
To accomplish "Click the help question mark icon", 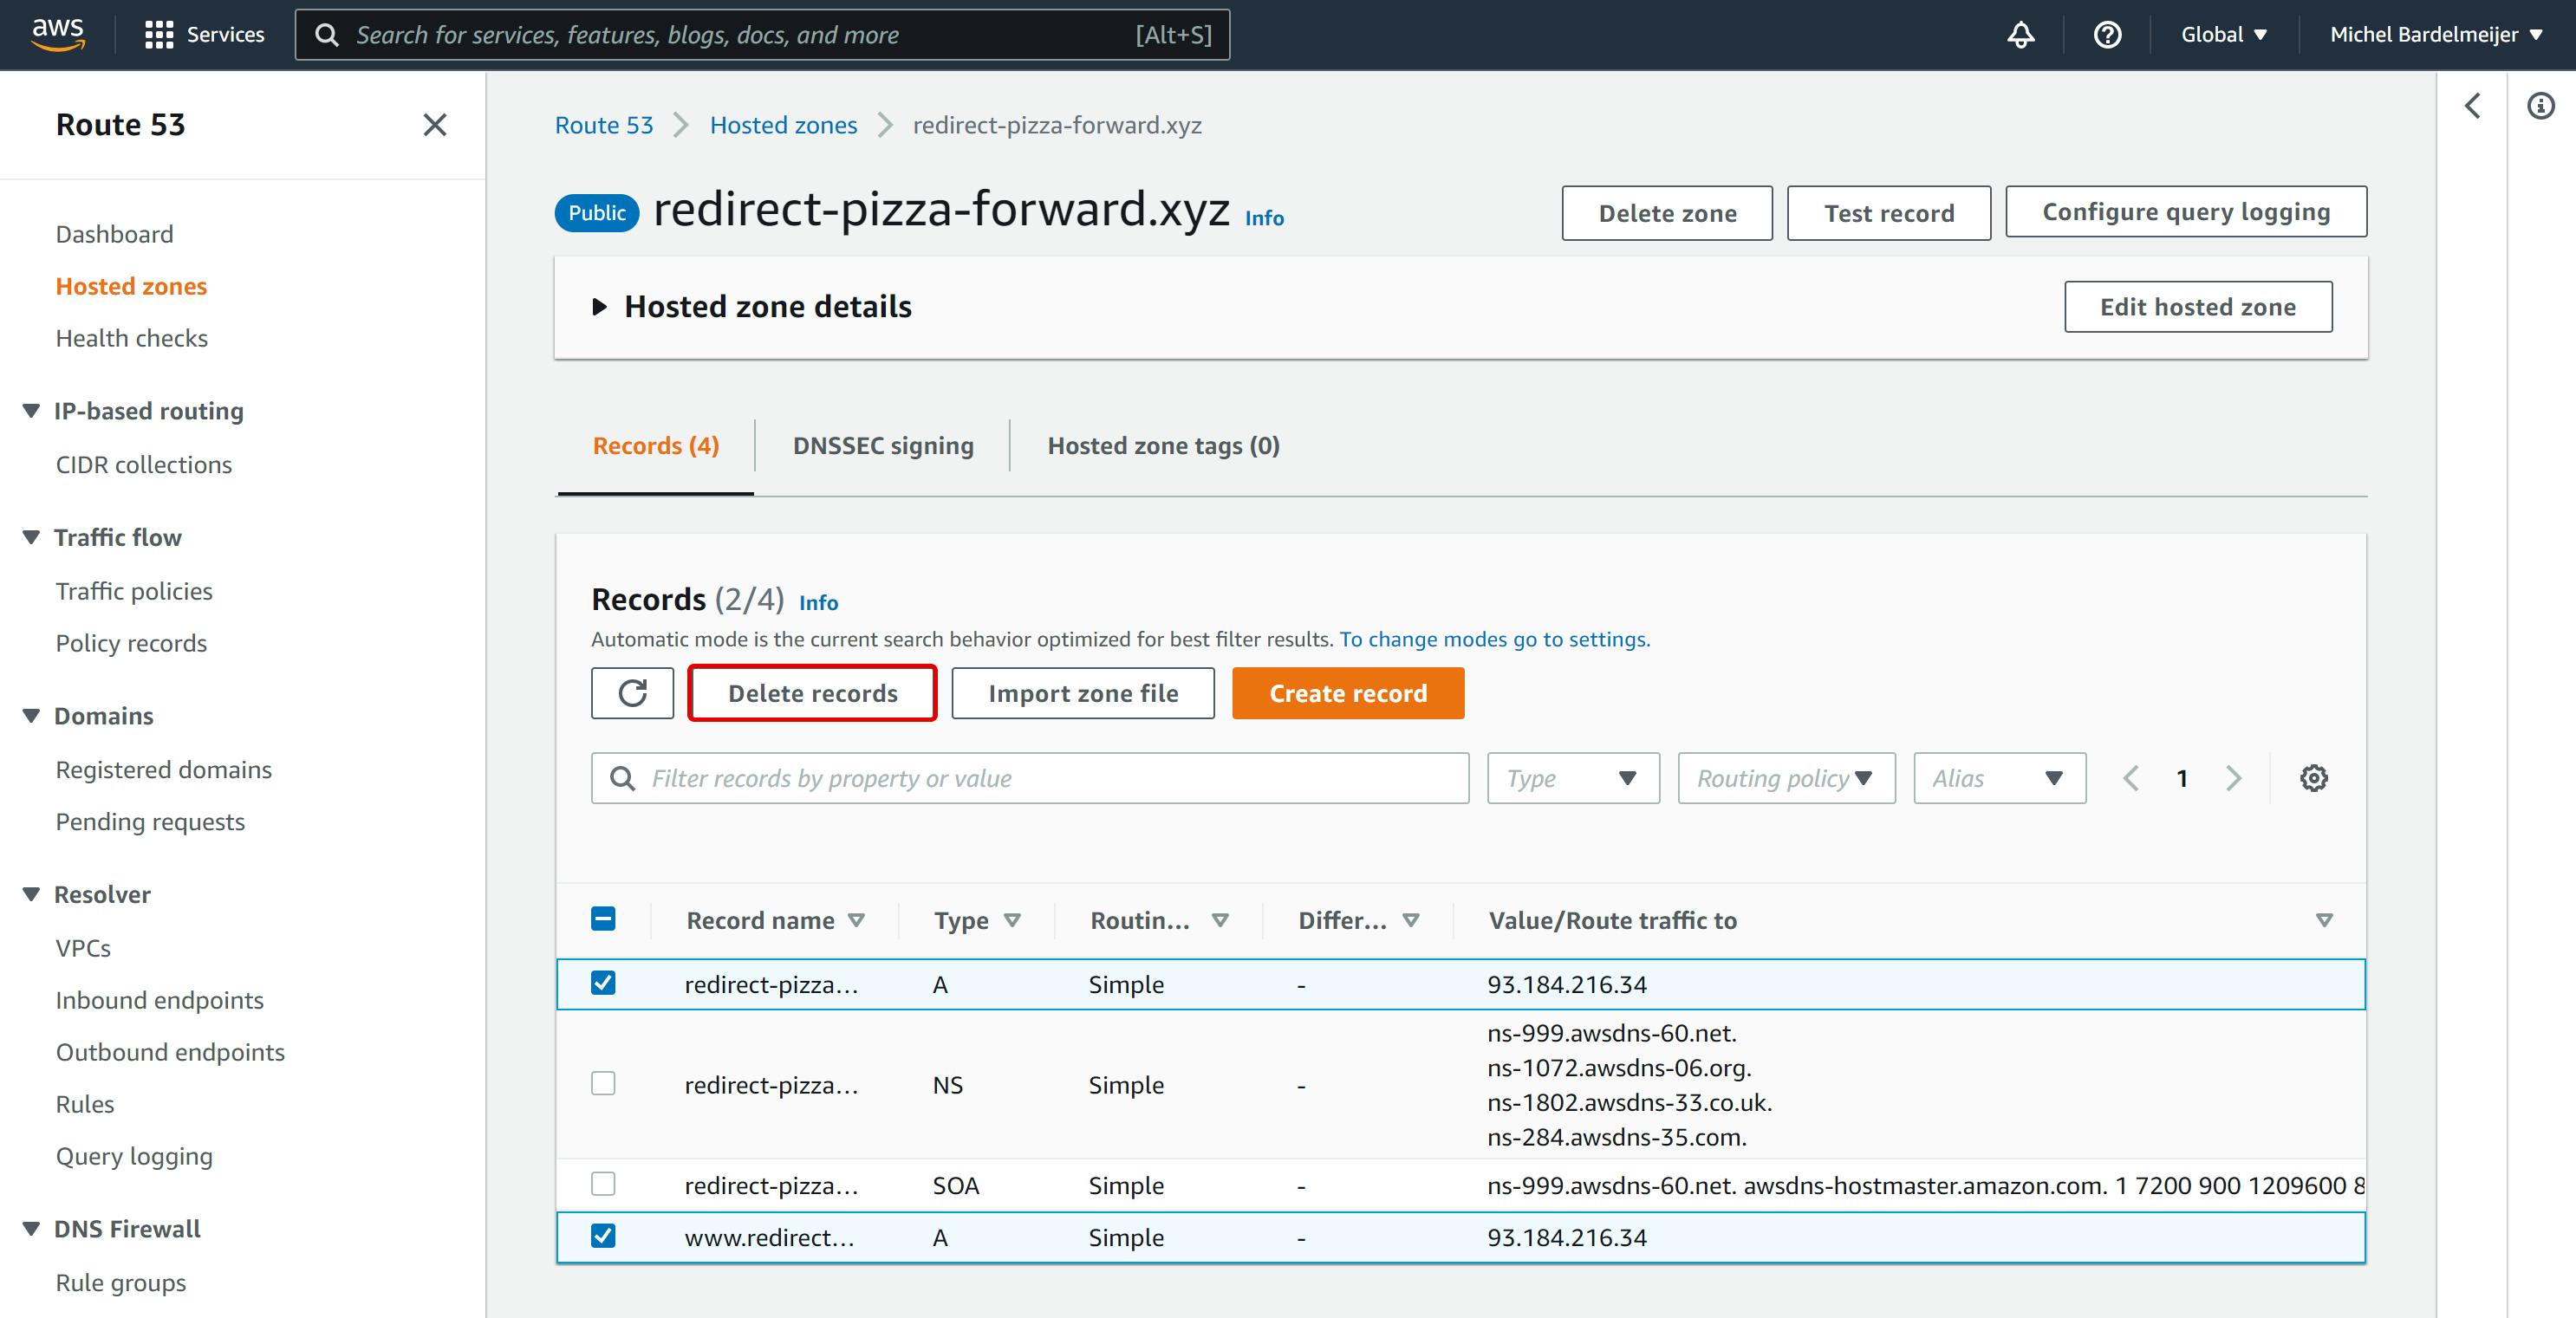I will tap(2107, 35).
